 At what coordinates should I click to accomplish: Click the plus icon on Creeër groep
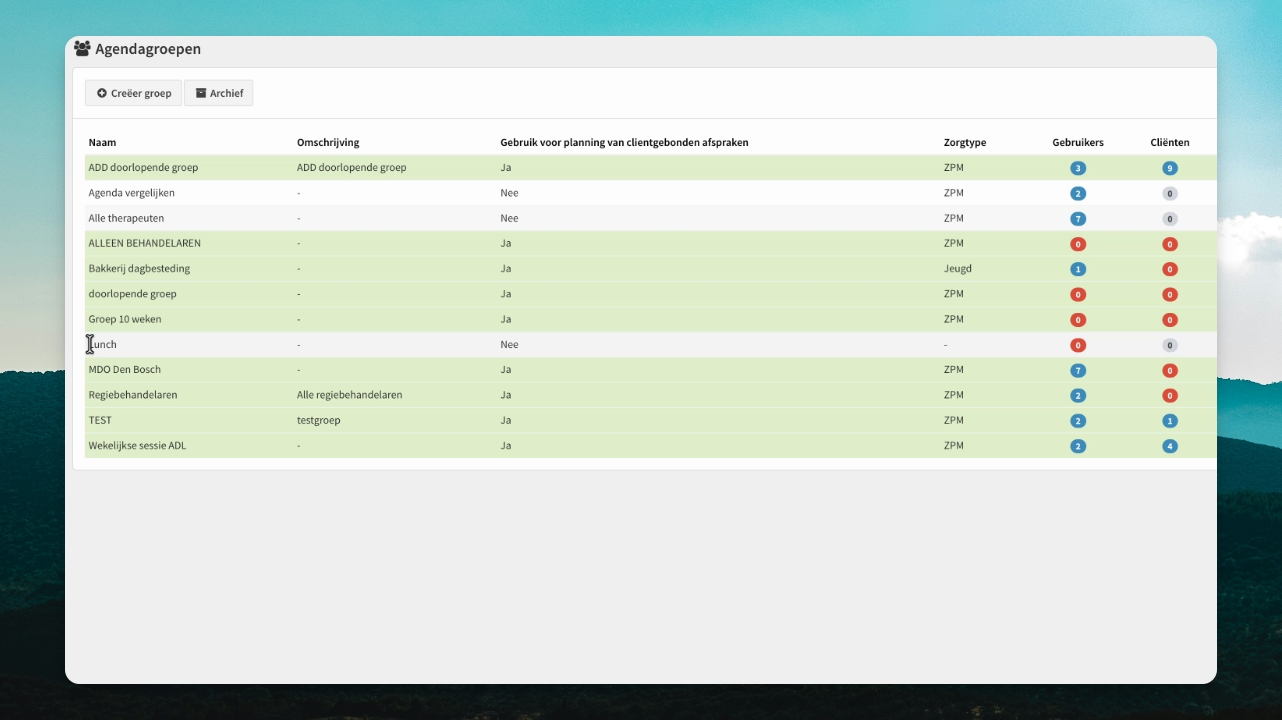102,93
